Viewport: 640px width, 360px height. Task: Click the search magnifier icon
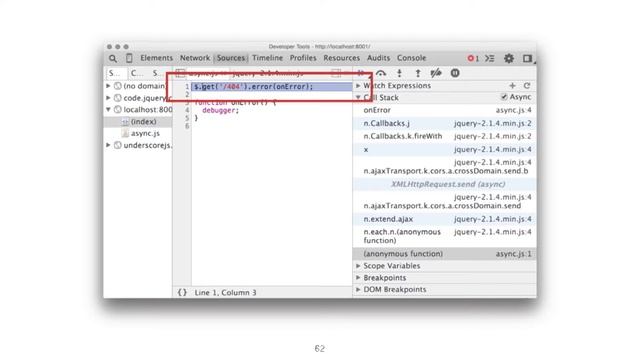113,58
